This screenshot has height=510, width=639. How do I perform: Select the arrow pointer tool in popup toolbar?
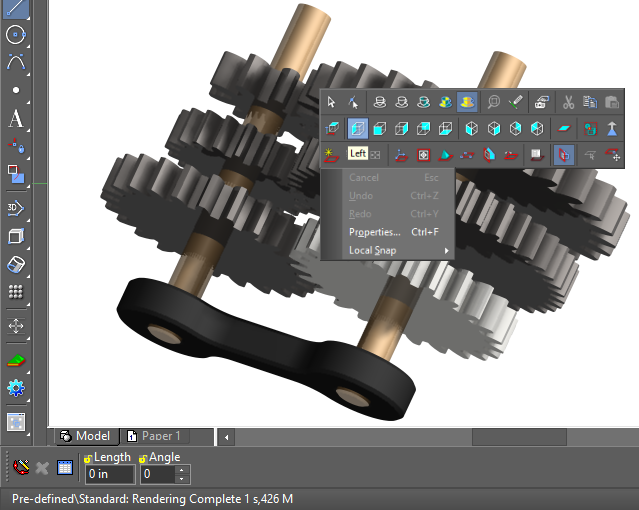332,102
